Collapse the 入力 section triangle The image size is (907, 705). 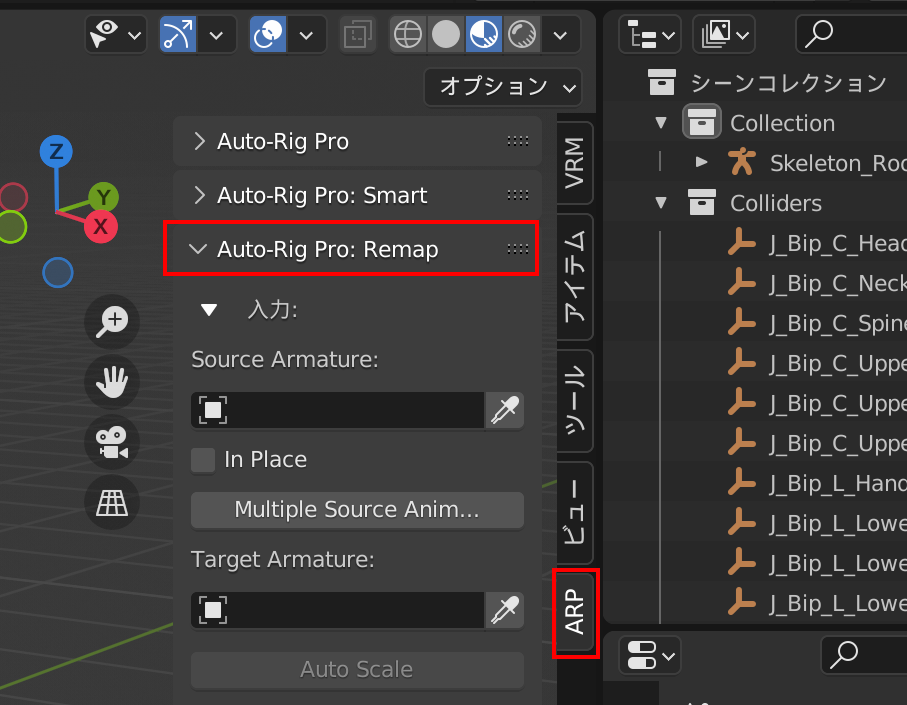[x=209, y=310]
